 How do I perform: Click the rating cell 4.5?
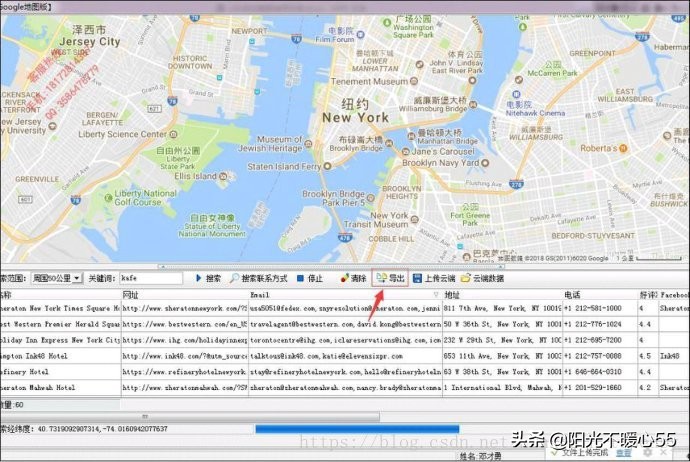pyautogui.click(x=648, y=356)
